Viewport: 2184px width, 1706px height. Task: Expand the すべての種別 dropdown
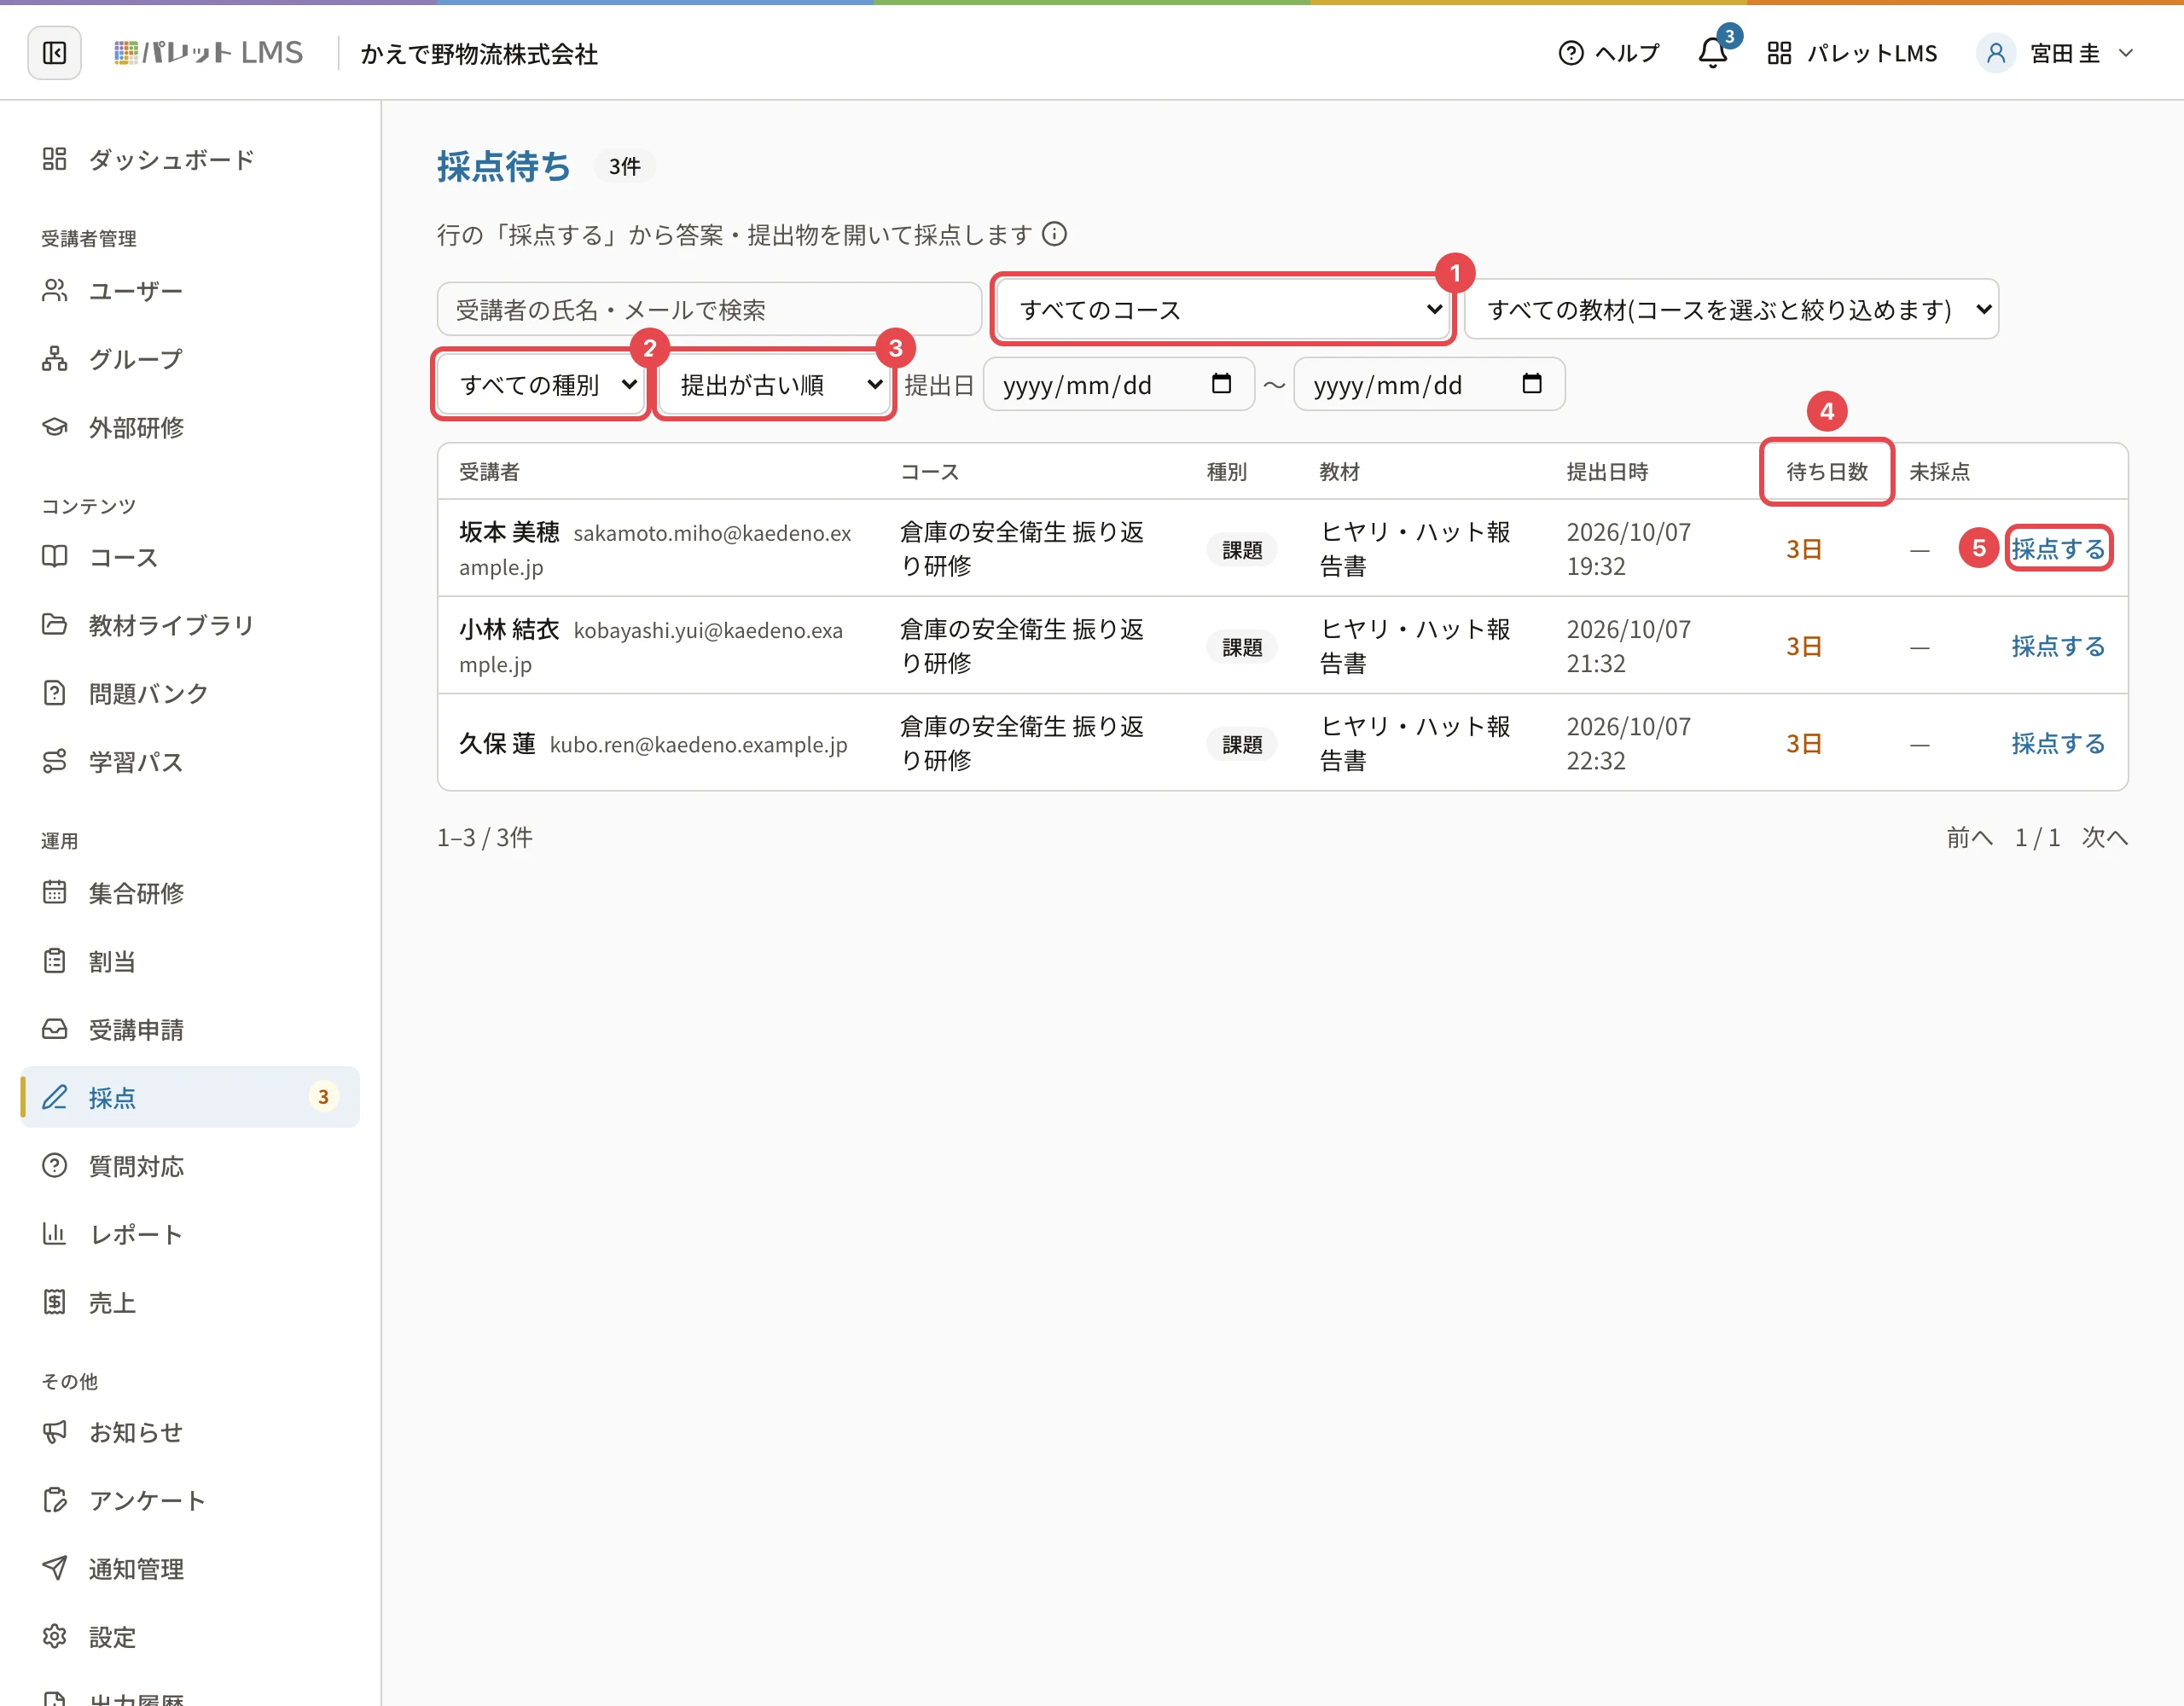coord(541,384)
